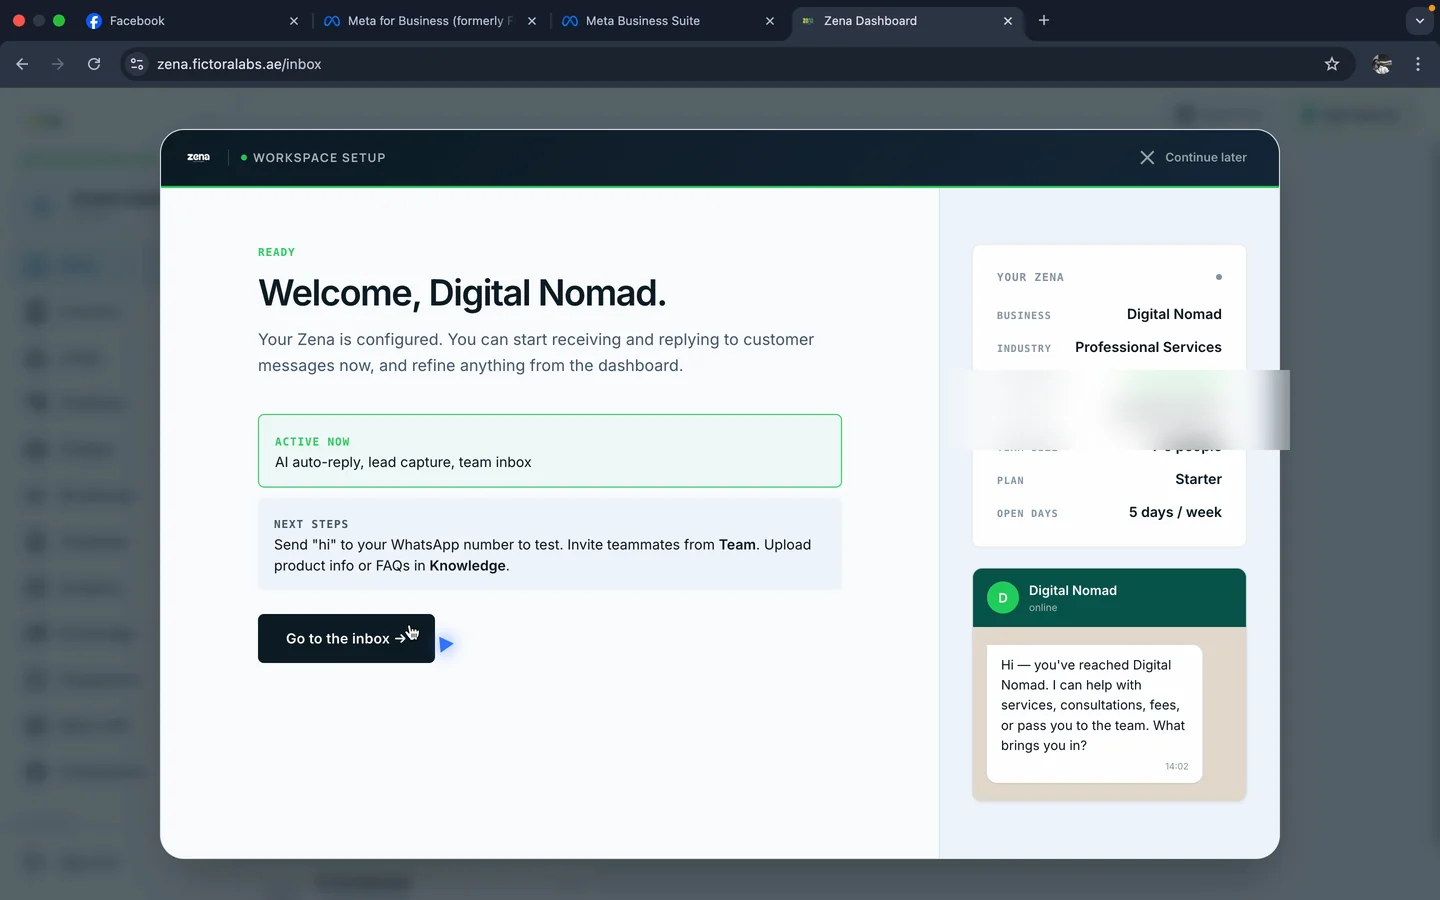Click the YOUR ZENA card title
The image size is (1440, 900).
coord(1030,277)
